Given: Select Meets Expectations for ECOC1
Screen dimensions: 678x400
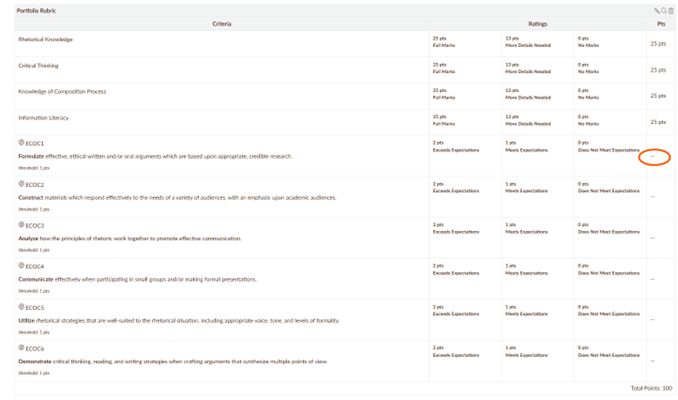Looking at the screenshot, I should coord(526,150).
